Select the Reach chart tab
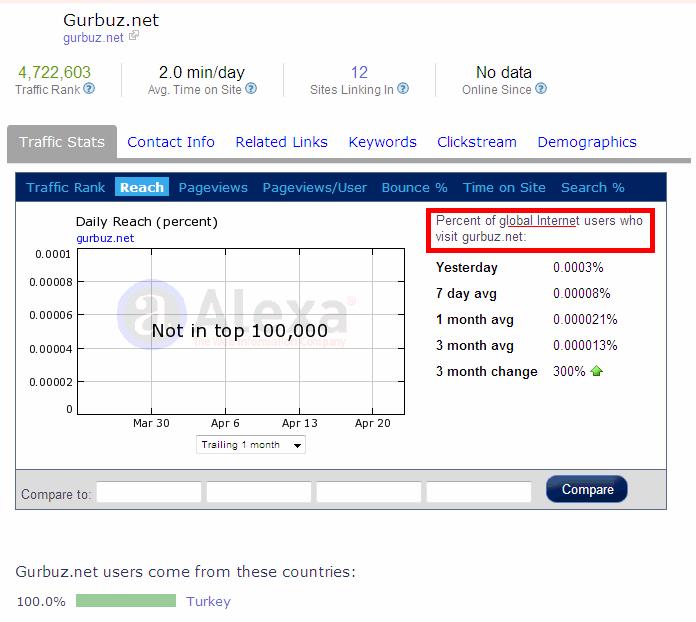This screenshot has height=622, width=696. pyautogui.click(x=142, y=187)
